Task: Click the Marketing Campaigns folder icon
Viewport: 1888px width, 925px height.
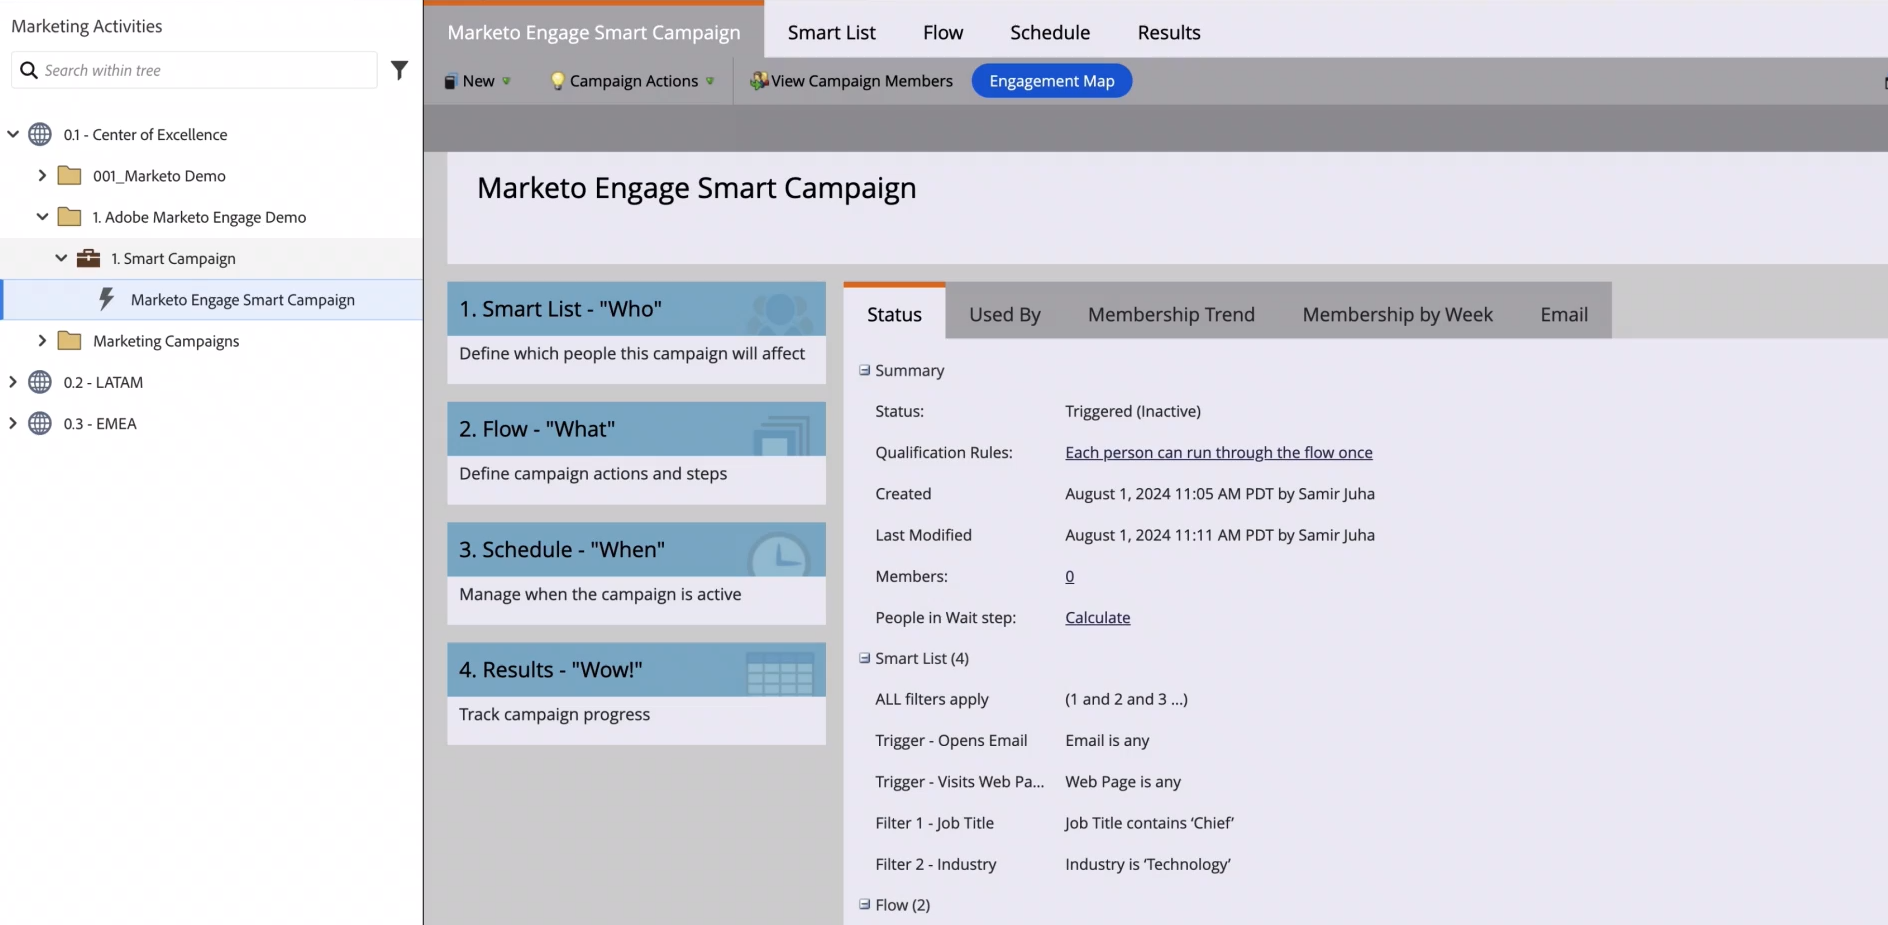Action: pyautogui.click(x=70, y=341)
